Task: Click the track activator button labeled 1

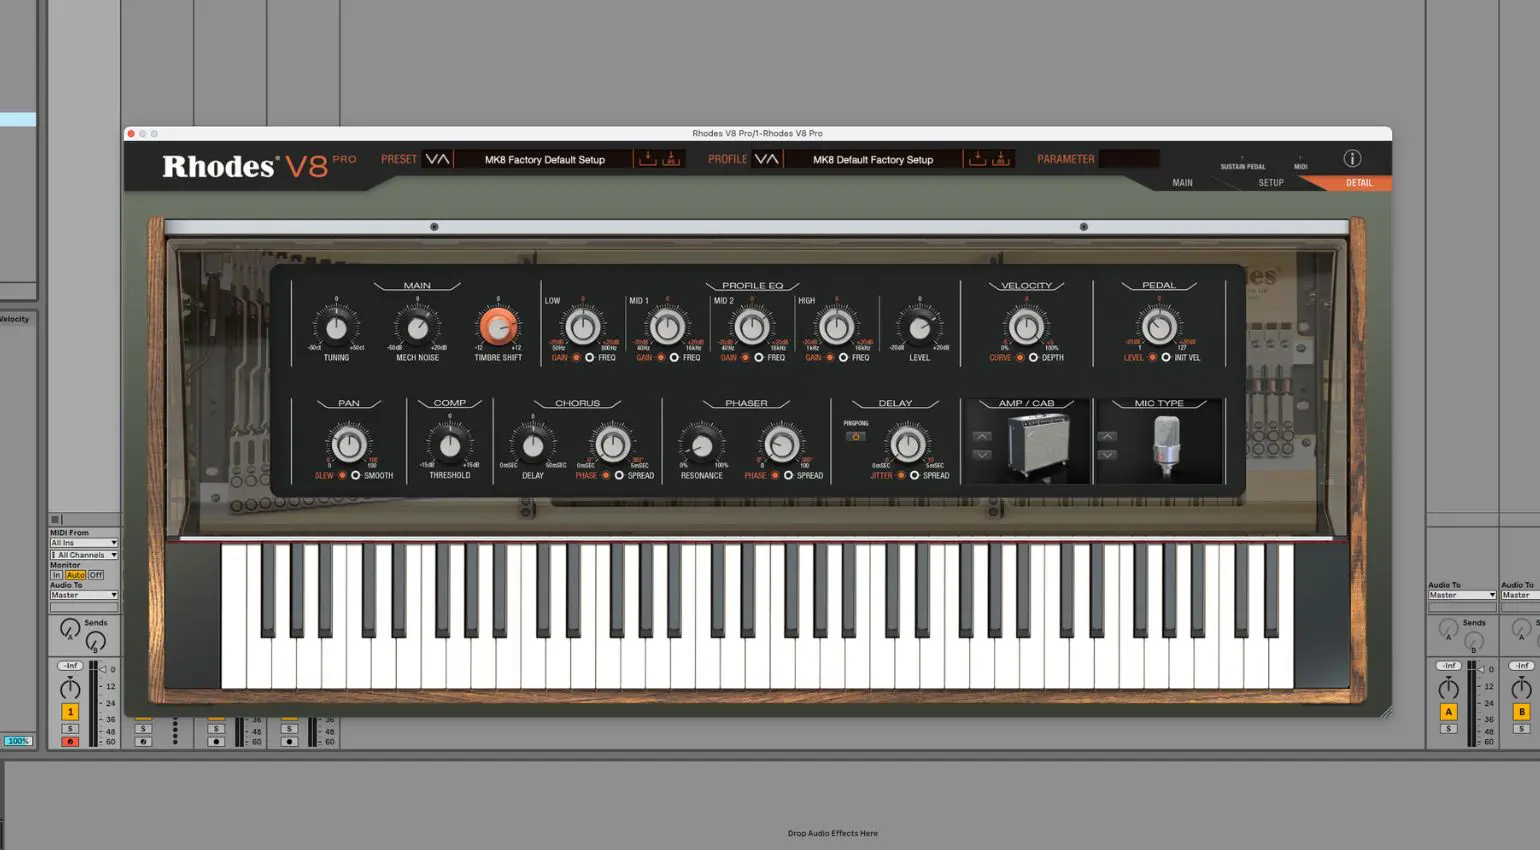Action: point(69,710)
